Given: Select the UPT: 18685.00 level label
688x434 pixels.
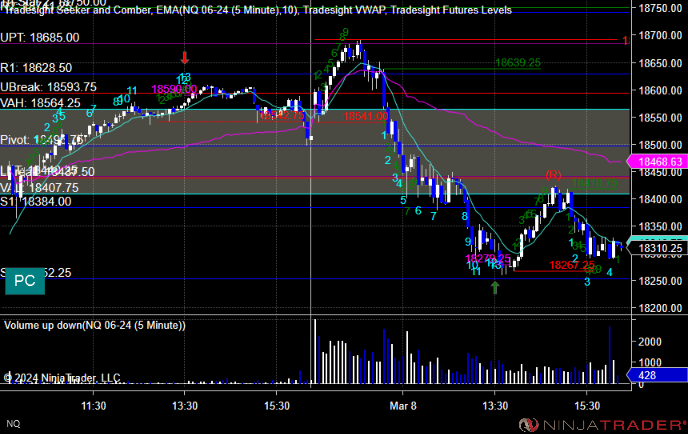Looking at the screenshot, I should coord(40,38).
